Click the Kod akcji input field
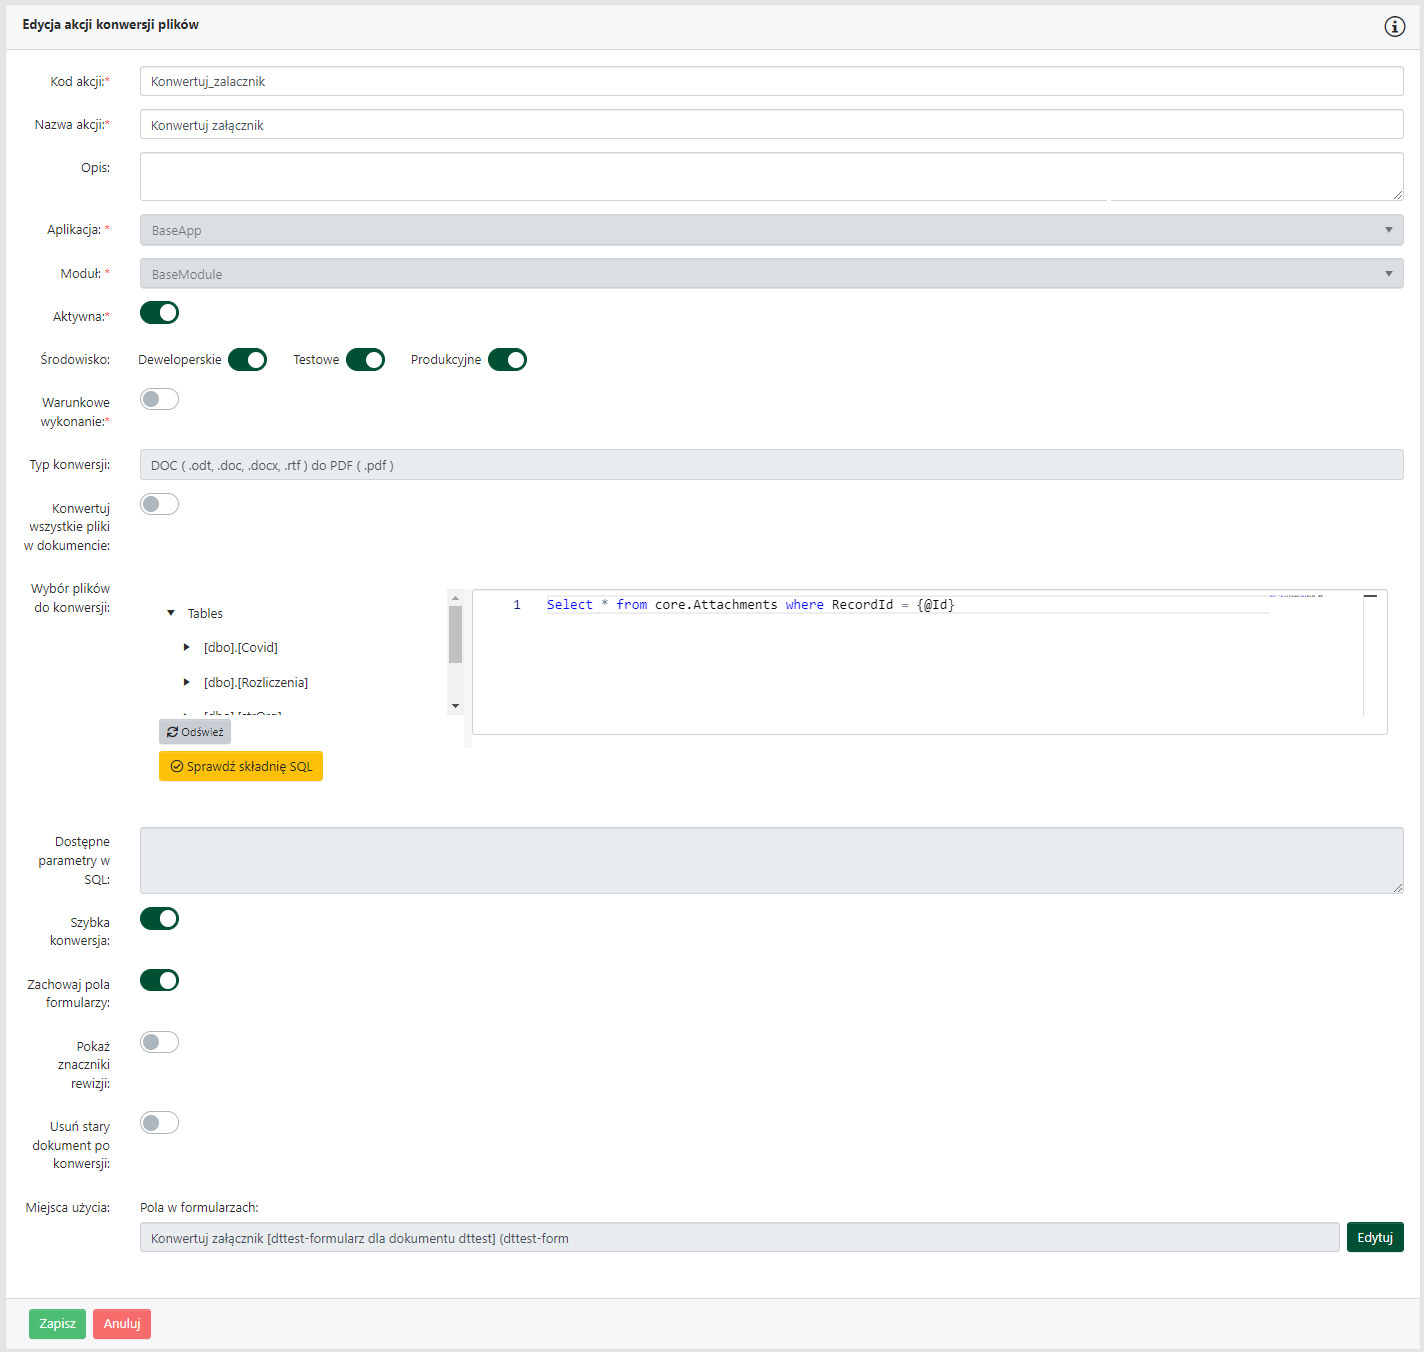1424x1352 pixels. tap(770, 82)
